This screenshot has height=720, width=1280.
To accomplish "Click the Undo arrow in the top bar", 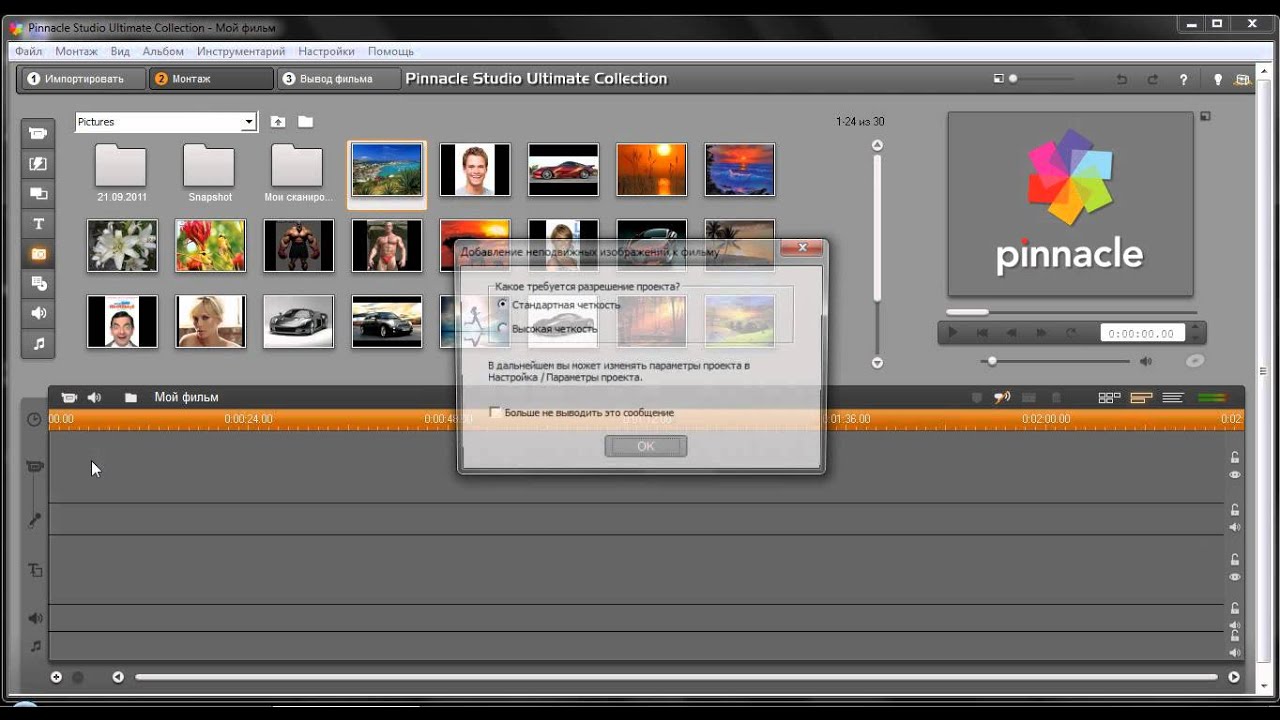I will point(1121,79).
